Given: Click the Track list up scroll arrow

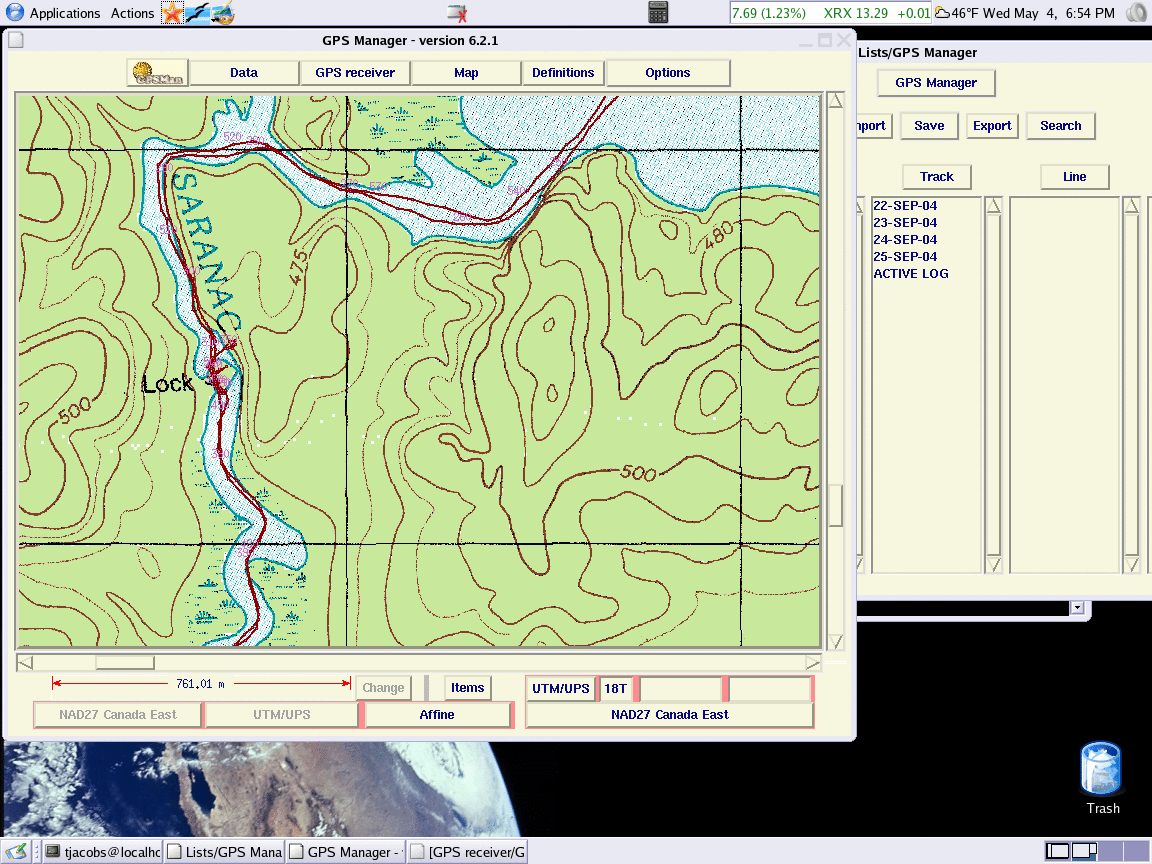Looking at the screenshot, I should point(993,206).
